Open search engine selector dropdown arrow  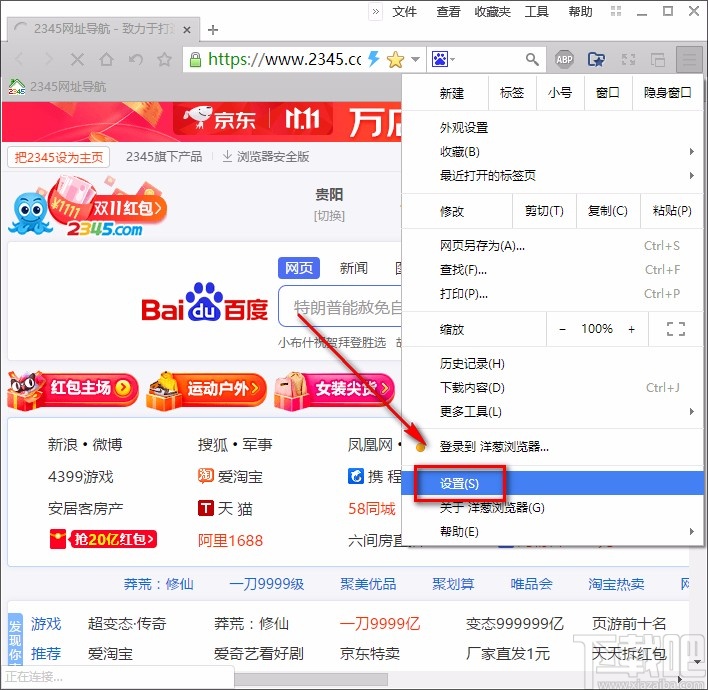(452, 59)
